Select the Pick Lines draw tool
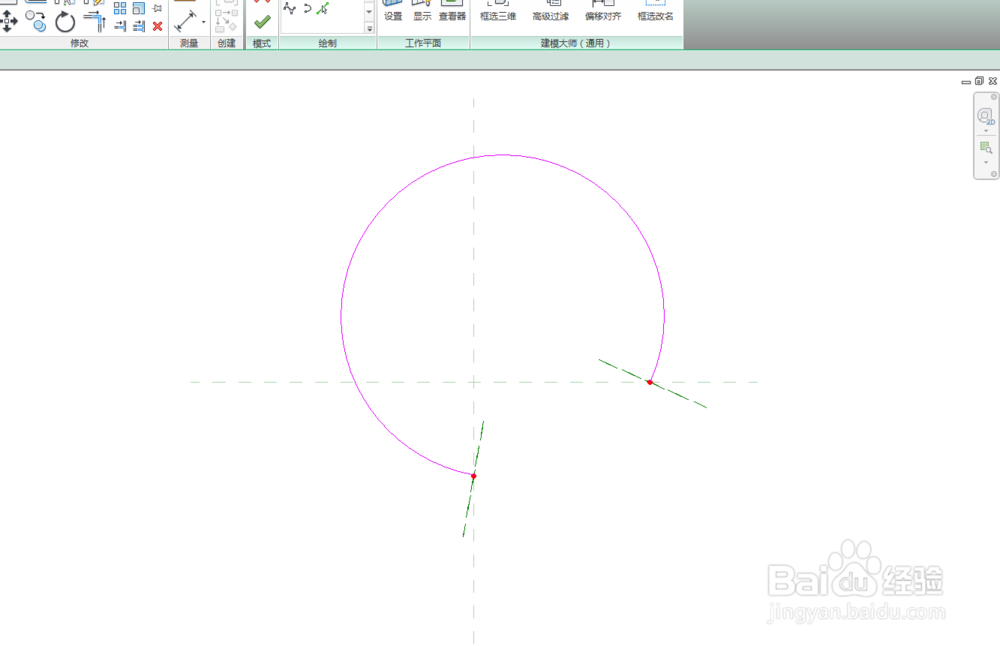 pyautogui.click(x=323, y=8)
